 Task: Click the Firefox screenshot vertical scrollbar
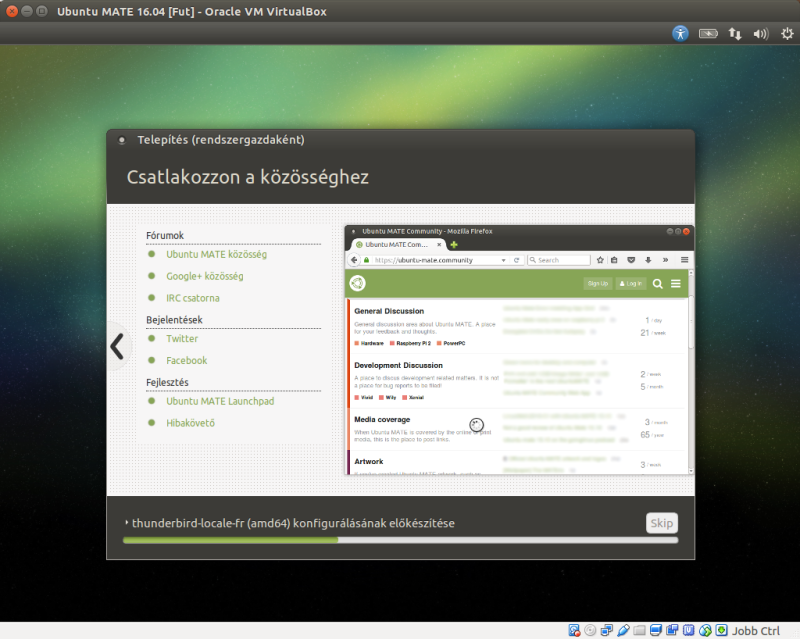[691, 372]
